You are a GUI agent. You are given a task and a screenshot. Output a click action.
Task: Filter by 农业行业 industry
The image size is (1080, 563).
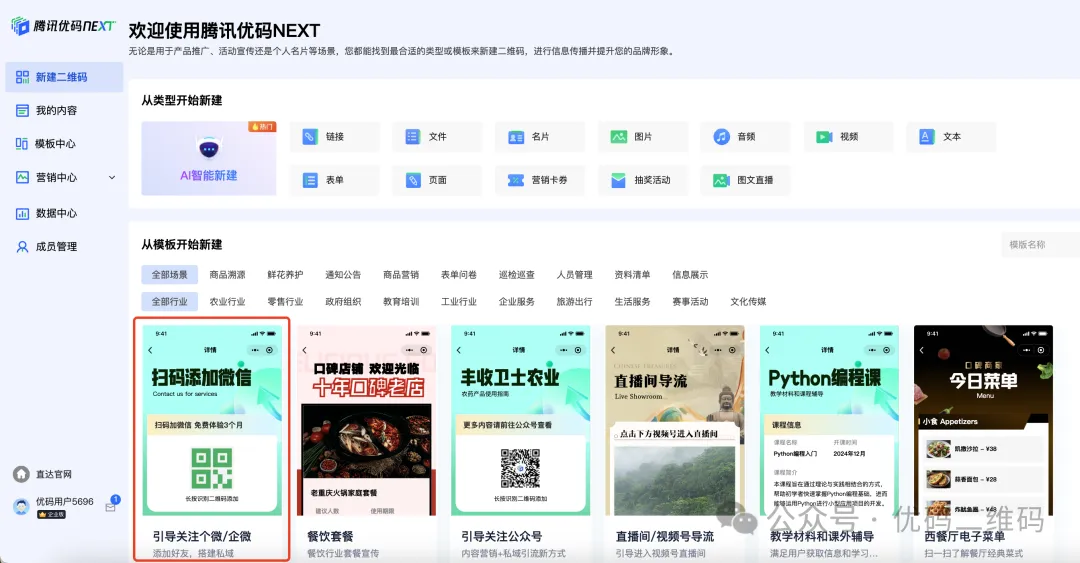point(227,301)
